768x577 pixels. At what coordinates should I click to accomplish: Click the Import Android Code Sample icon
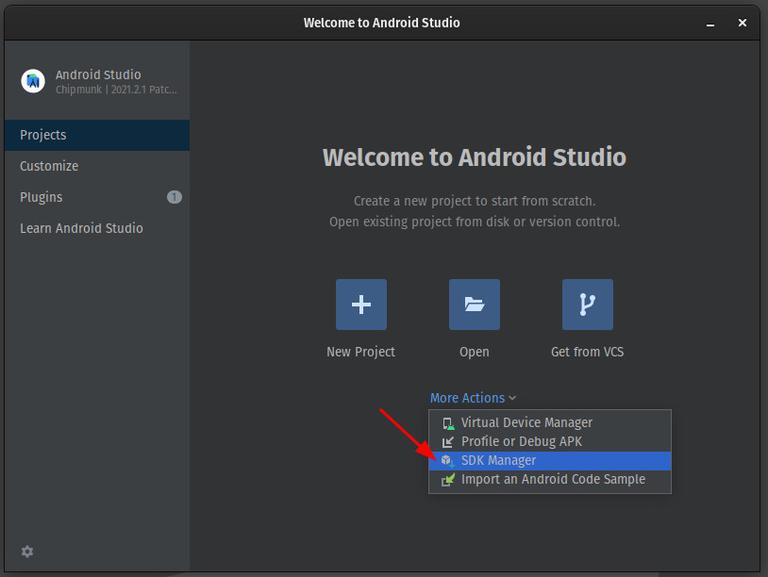coord(448,480)
